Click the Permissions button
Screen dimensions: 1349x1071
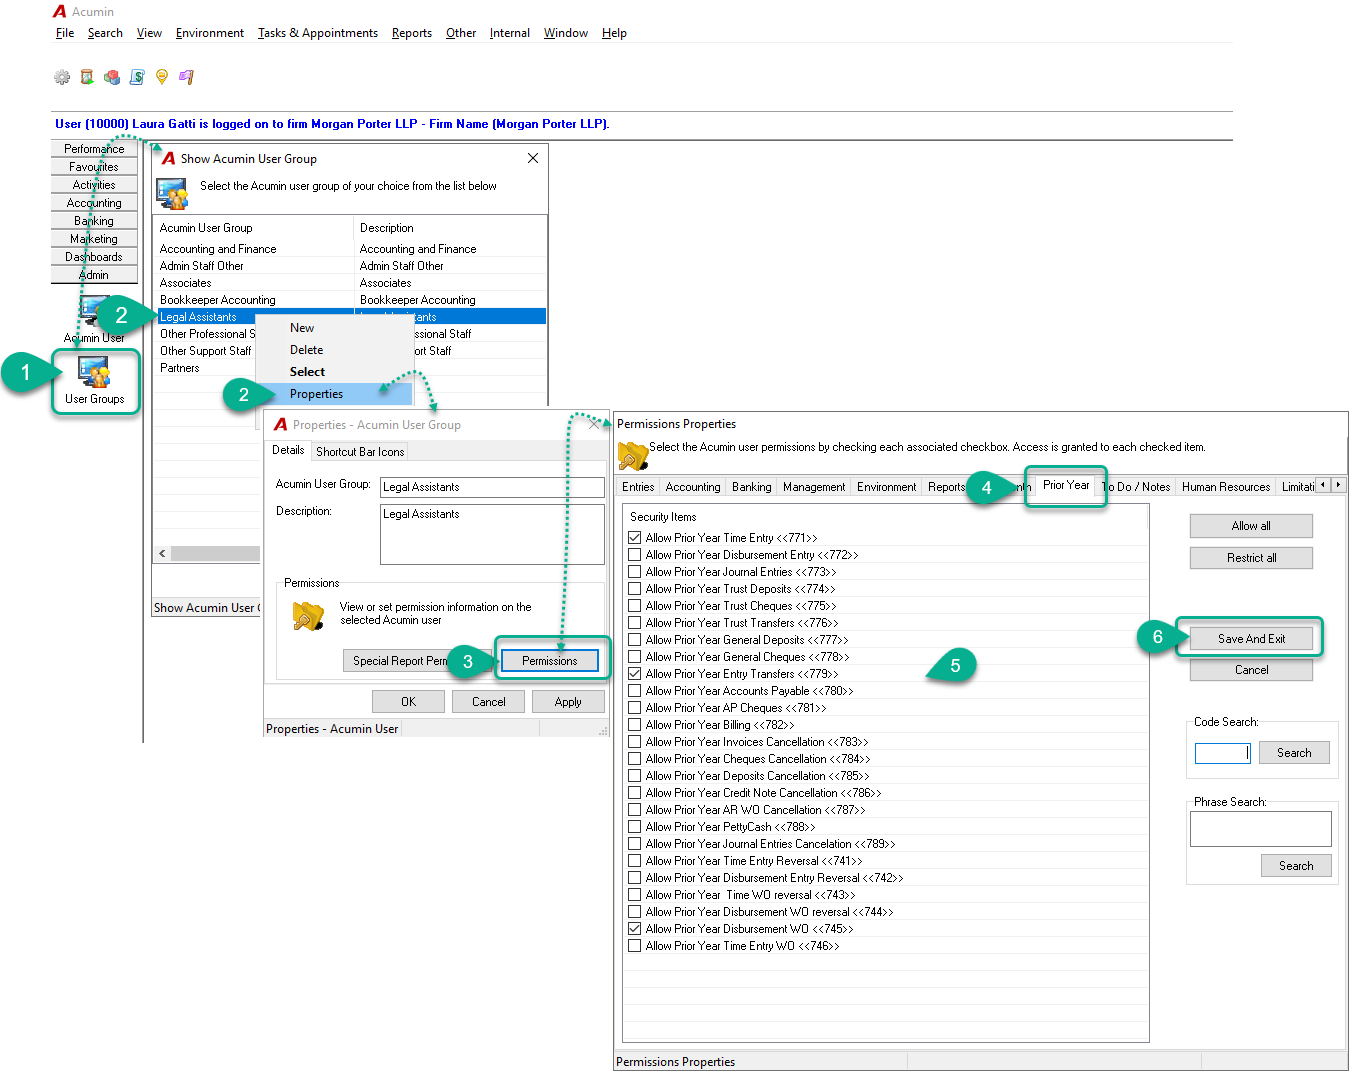tap(550, 661)
